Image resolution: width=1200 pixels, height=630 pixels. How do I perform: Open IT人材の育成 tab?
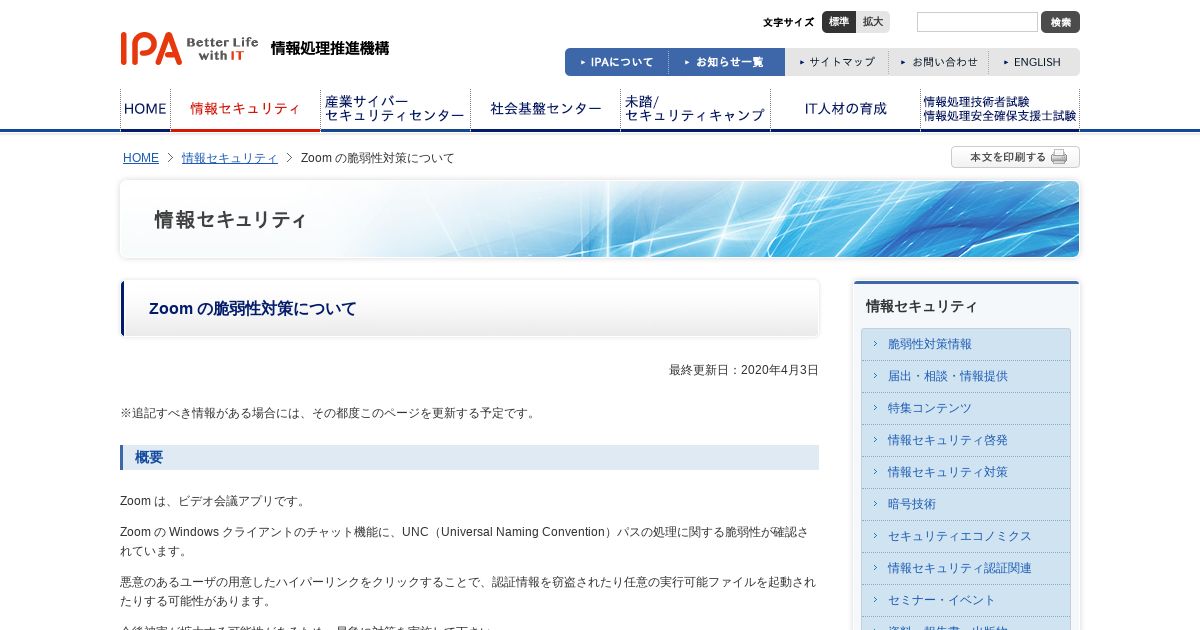pyautogui.click(x=845, y=109)
